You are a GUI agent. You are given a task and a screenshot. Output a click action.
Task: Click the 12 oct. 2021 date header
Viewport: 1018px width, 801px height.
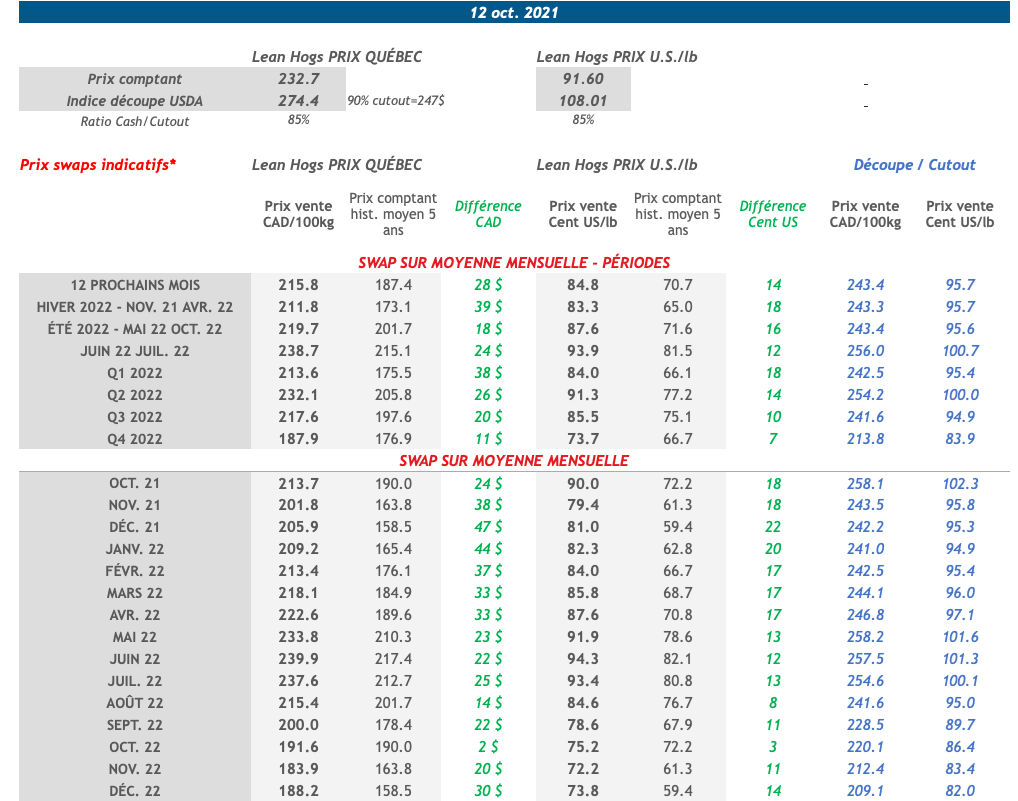click(x=514, y=13)
